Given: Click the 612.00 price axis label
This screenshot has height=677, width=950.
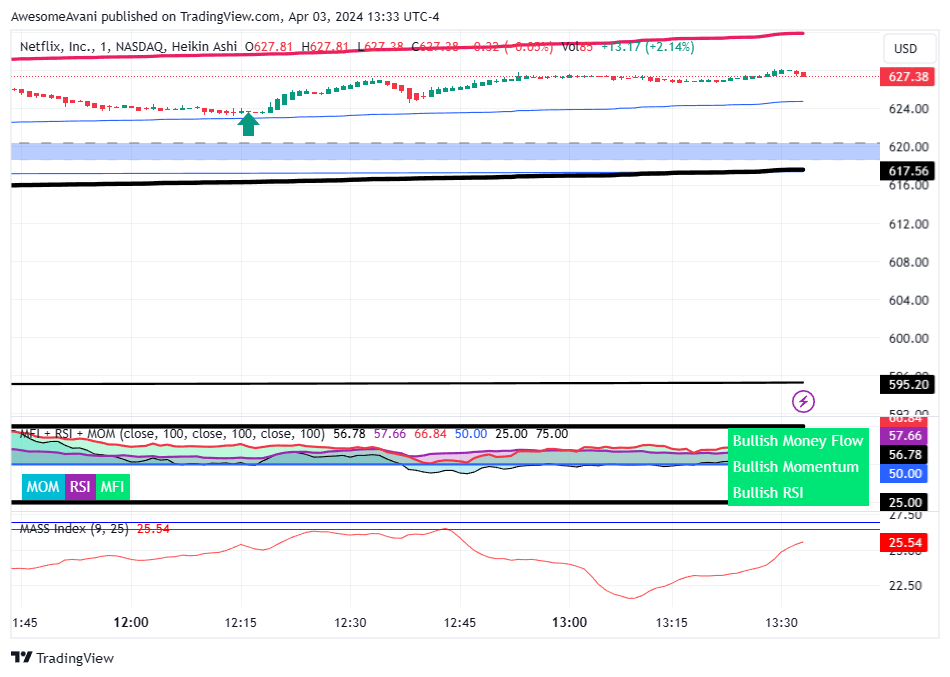Looking at the screenshot, I should [x=908, y=224].
